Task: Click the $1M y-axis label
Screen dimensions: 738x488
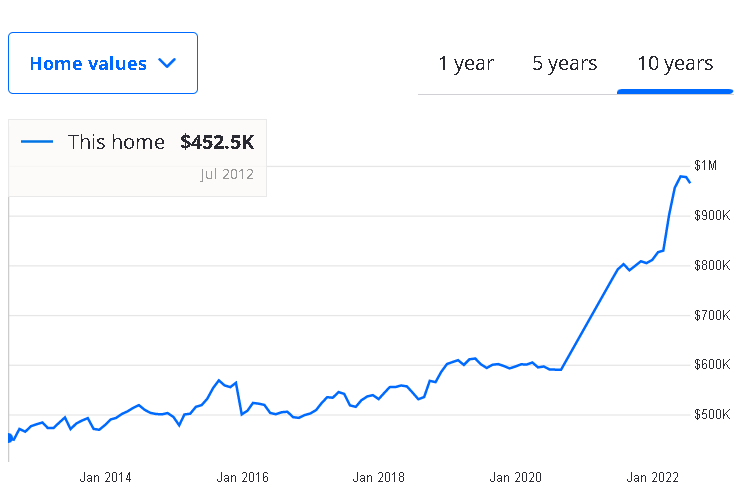Action: click(705, 166)
